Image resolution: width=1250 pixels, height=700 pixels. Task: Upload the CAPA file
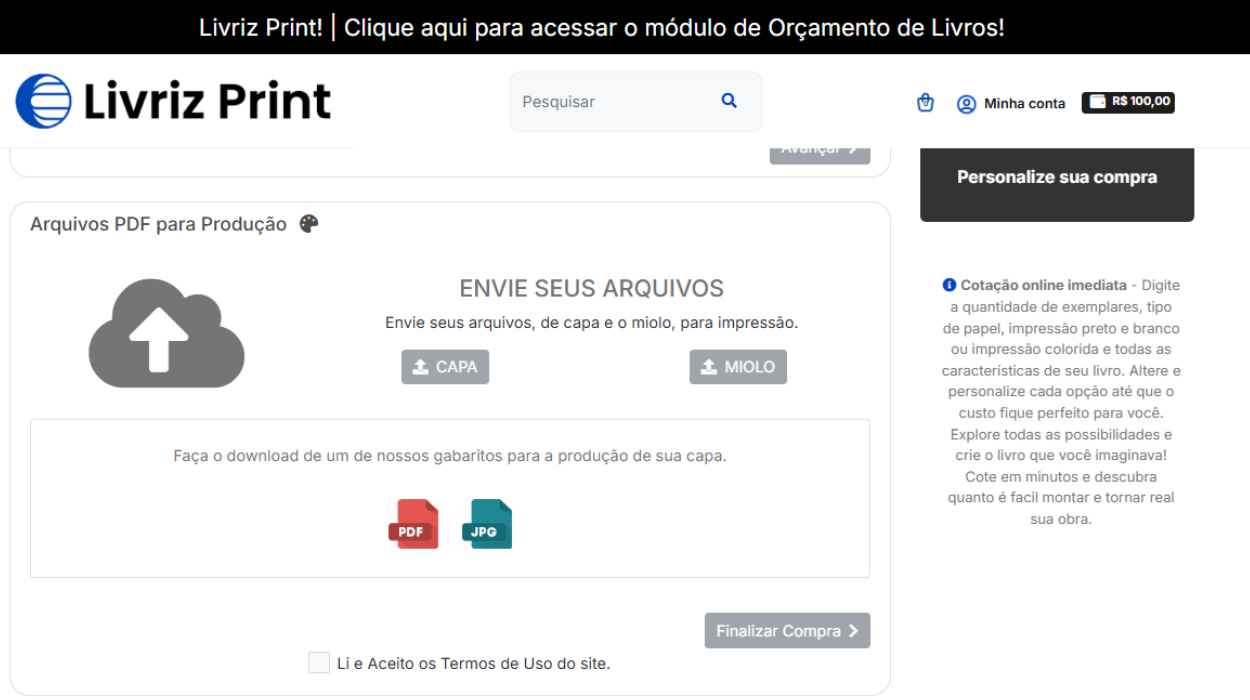tap(445, 366)
